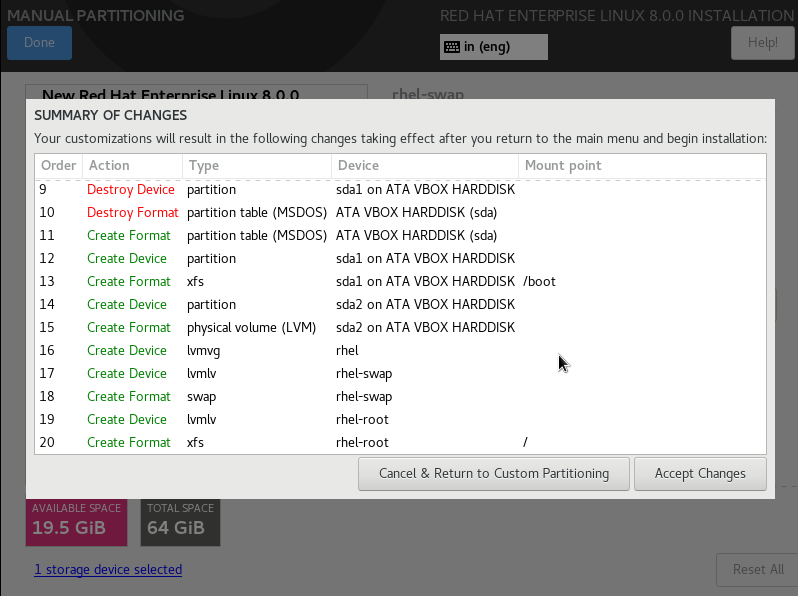Select row 11 Create Format partition table
The image size is (798, 596).
401,235
